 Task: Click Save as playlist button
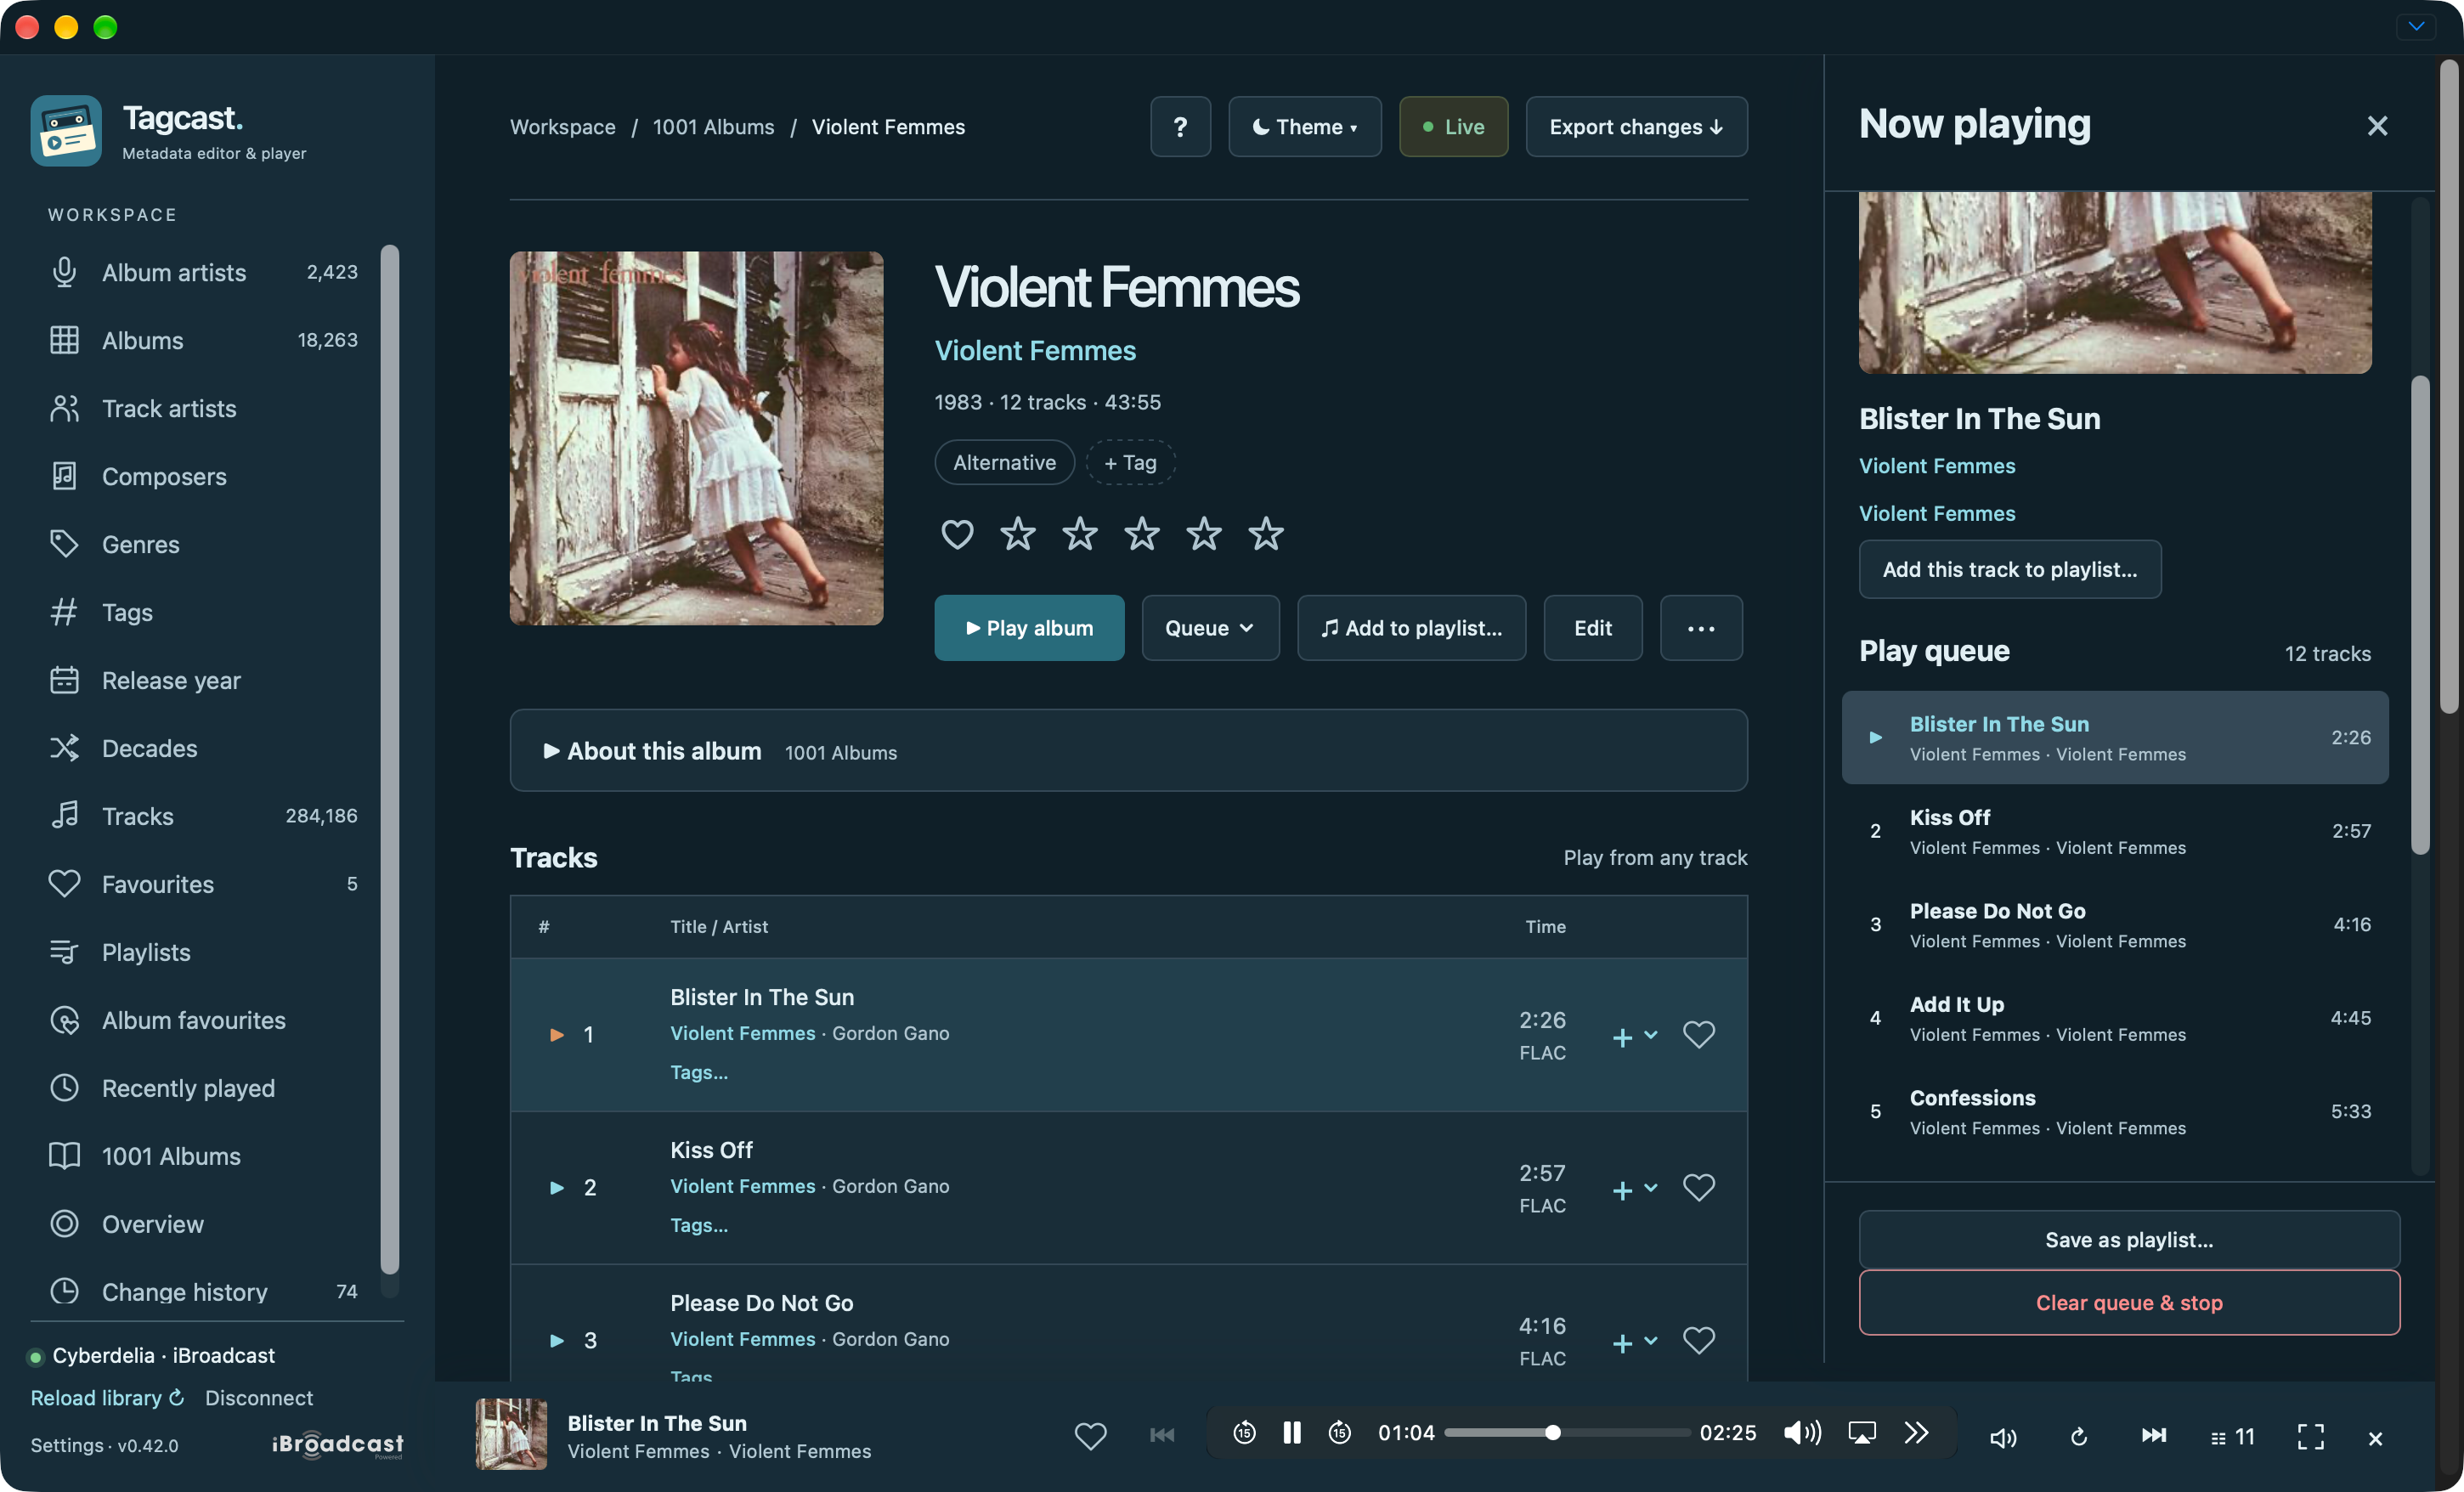click(x=2129, y=1239)
